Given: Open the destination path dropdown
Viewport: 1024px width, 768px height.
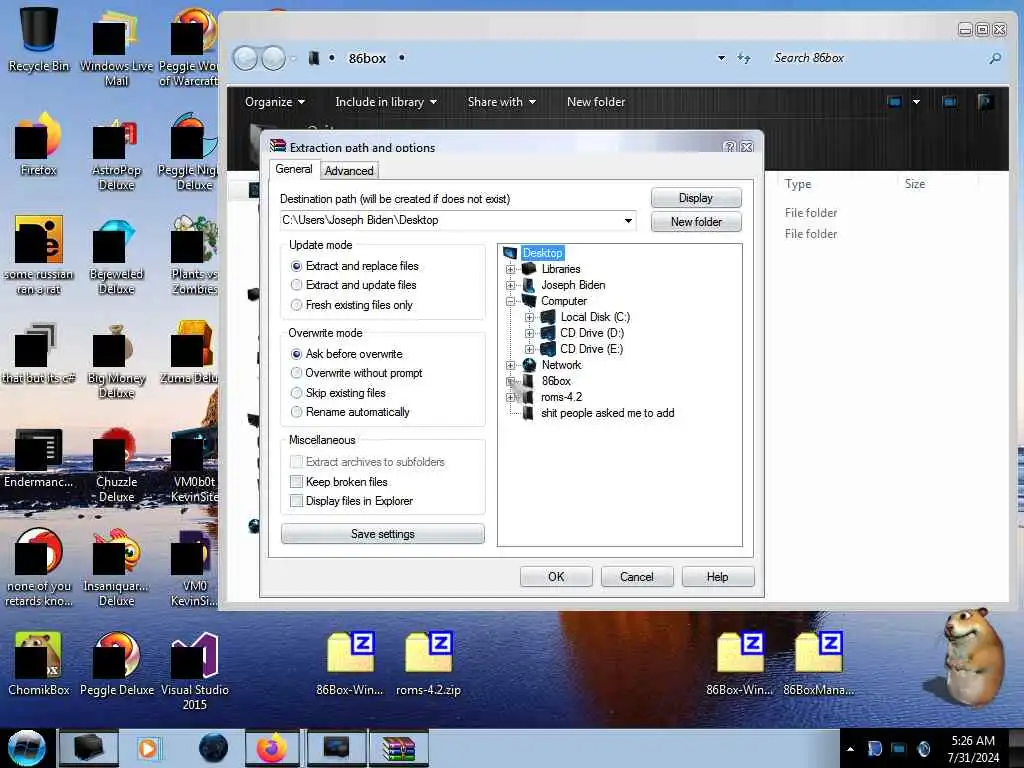Looking at the screenshot, I should (628, 221).
